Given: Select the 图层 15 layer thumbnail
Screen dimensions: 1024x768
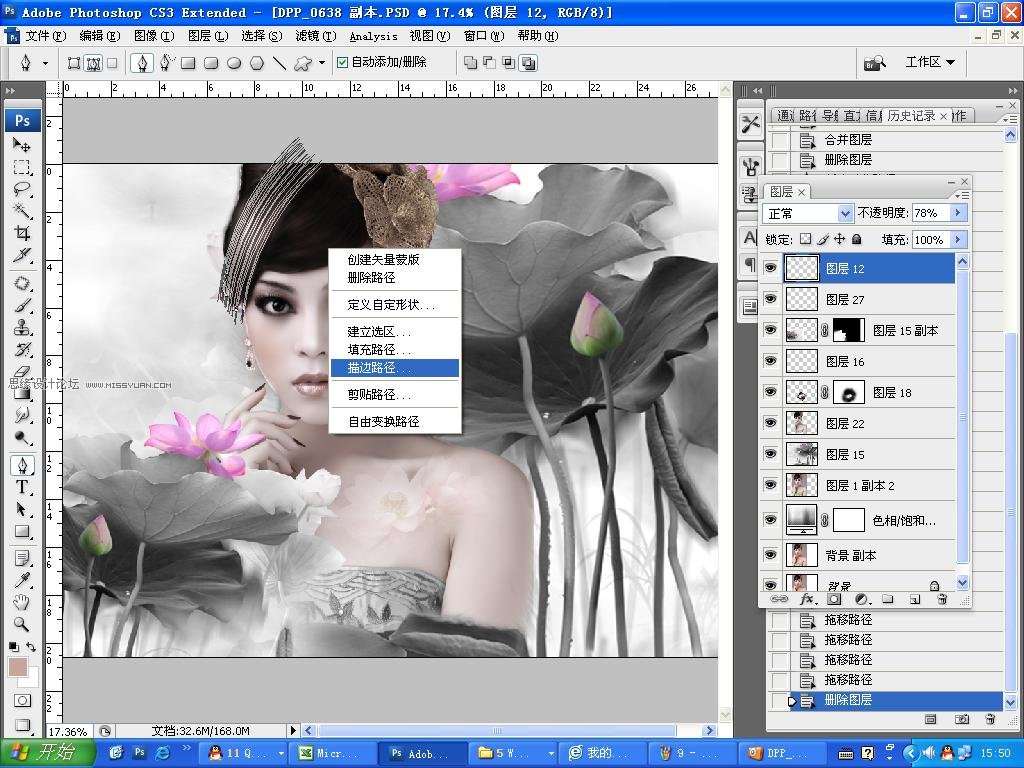Looking at the screenshot, I should click(802, 454).
